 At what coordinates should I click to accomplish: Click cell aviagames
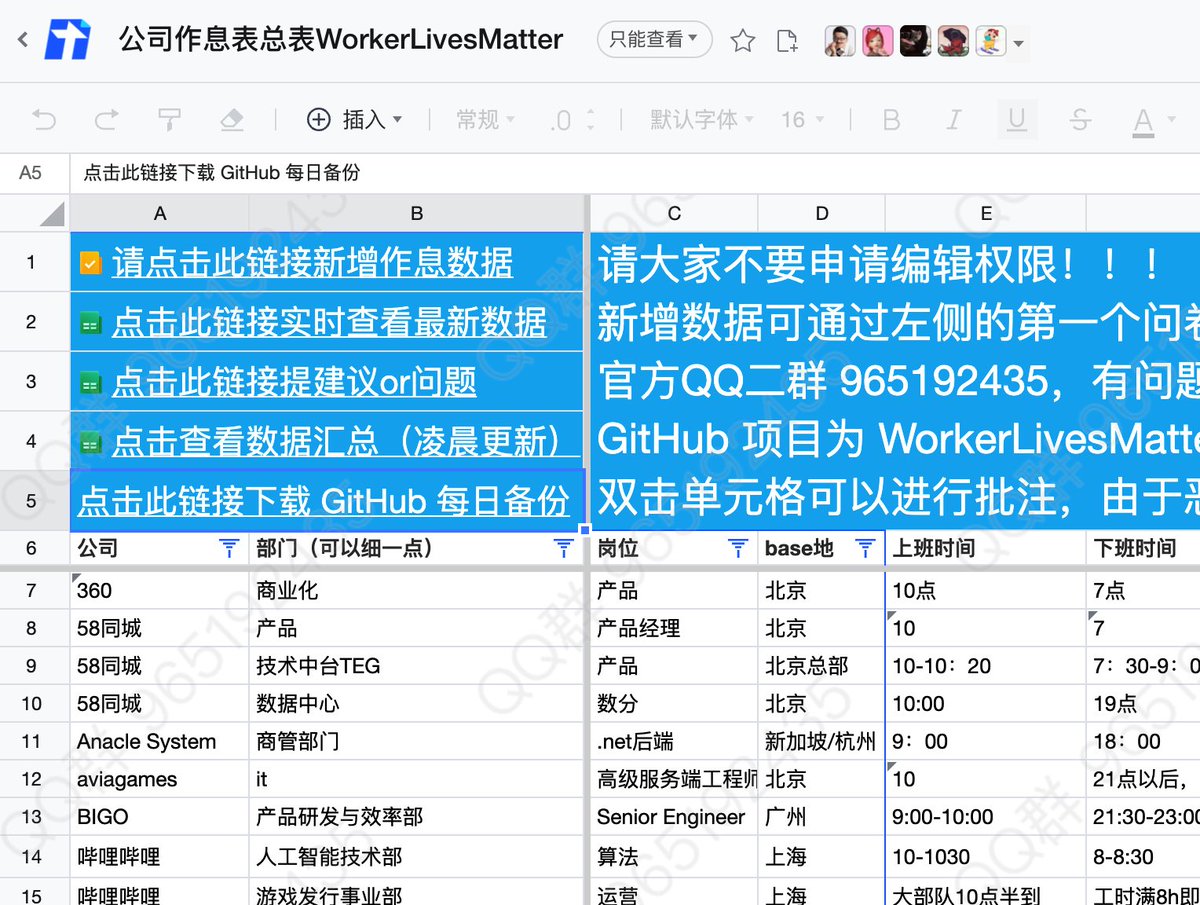pos(160,779)
